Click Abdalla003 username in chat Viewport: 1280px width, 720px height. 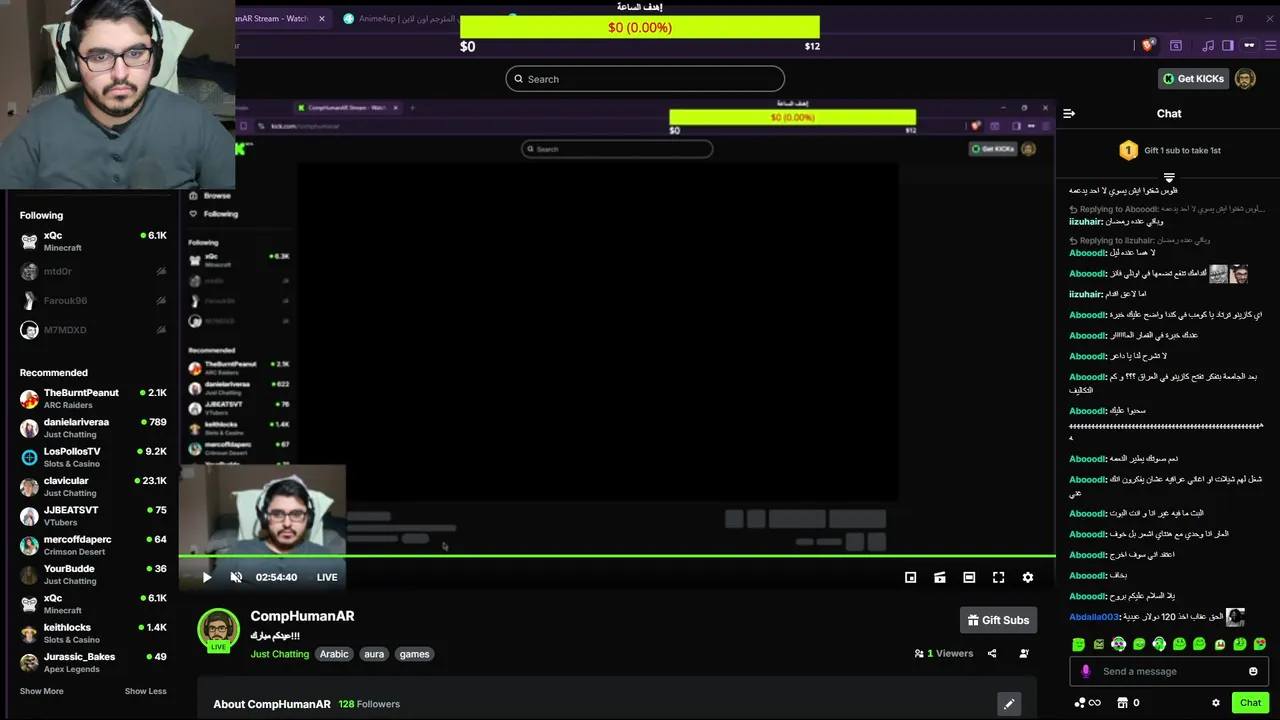pyautogui.click(x=1093, y=617)
